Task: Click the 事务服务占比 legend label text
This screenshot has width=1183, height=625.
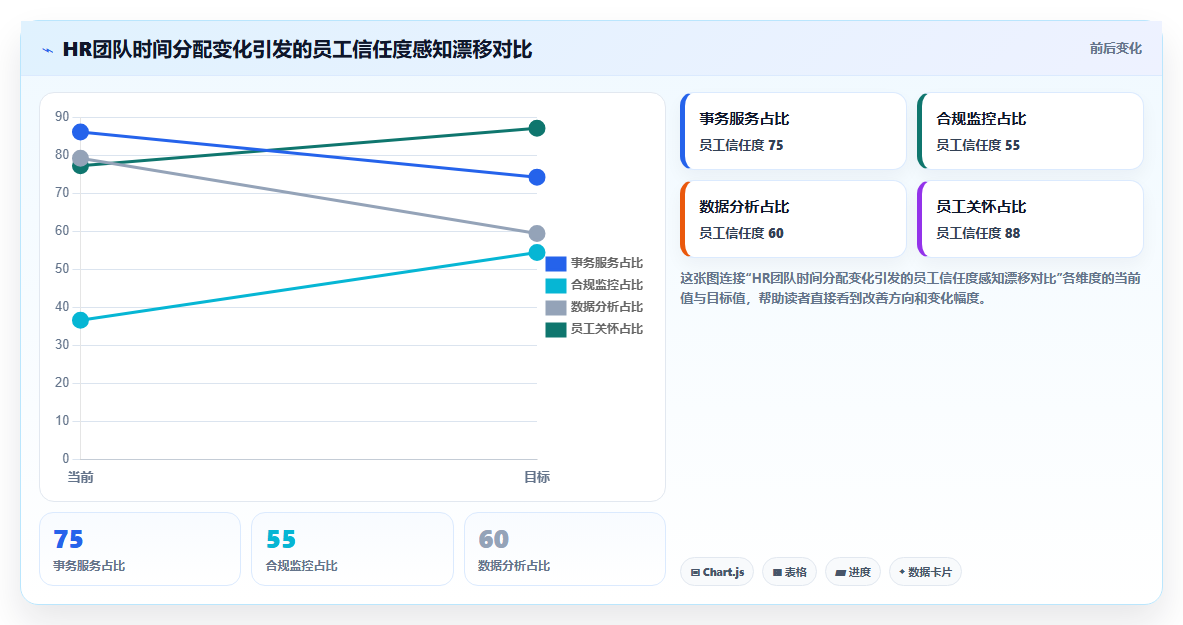Action: point(607,263)
